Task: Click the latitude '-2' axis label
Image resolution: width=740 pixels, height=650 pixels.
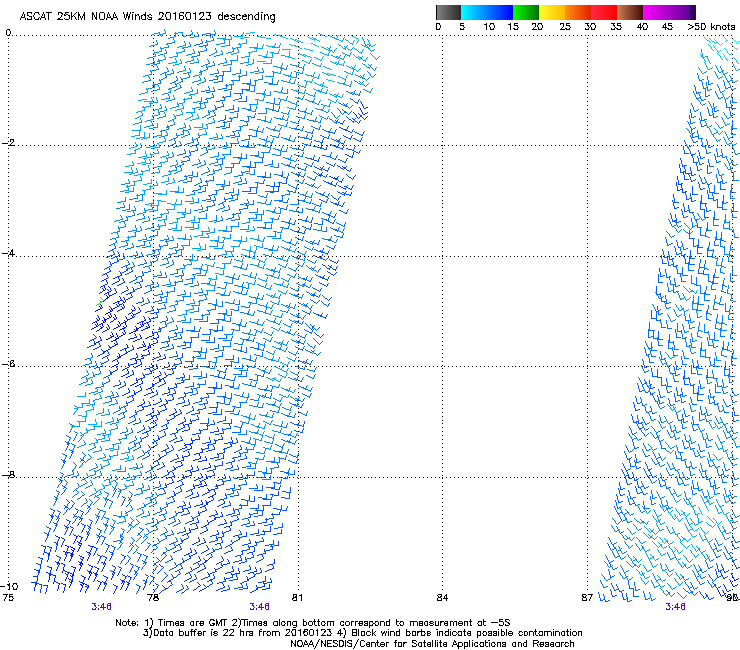Action: pyautogui.click(x=8, y=143)
